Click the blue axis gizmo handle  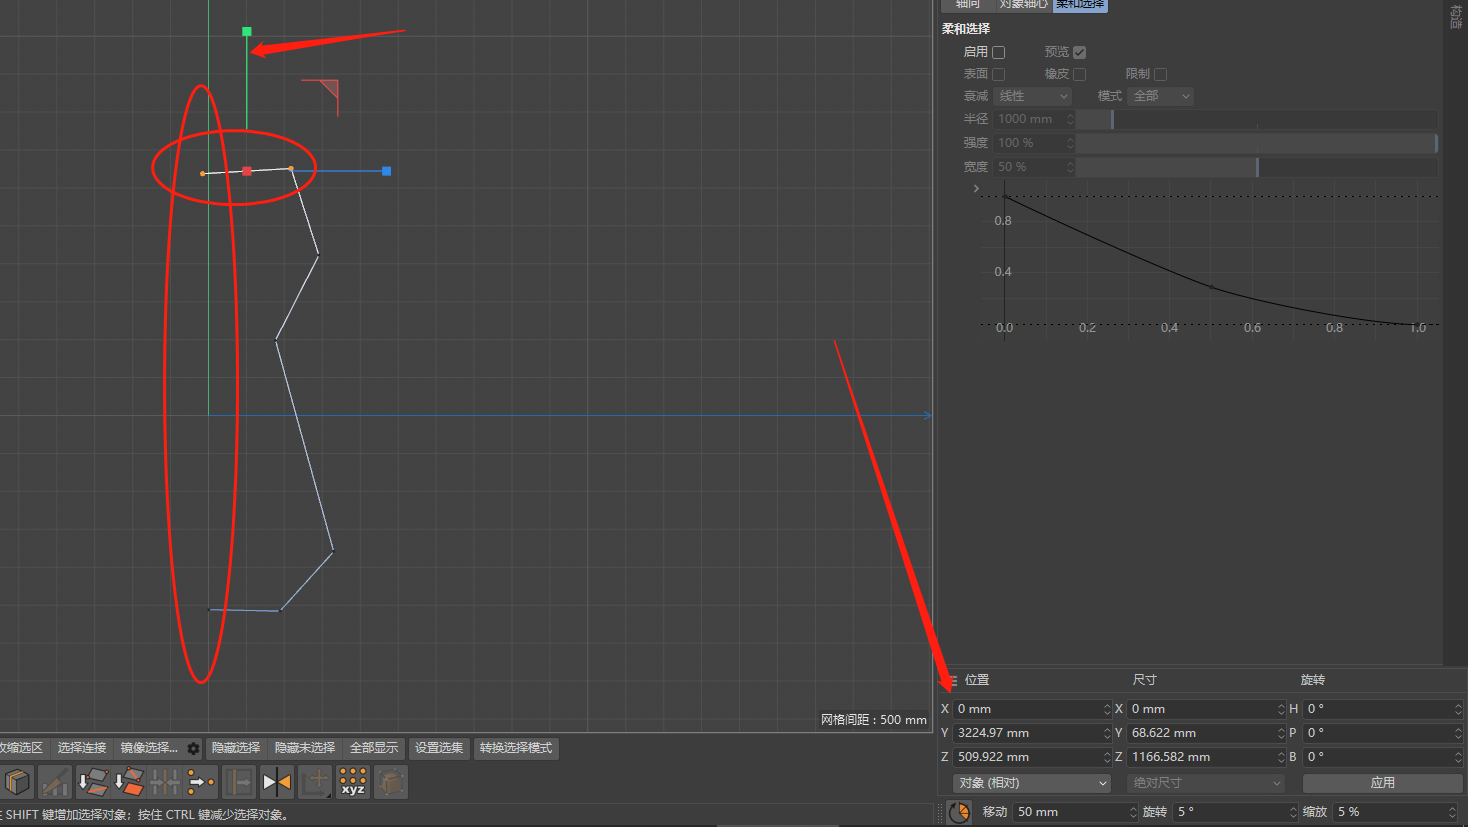tap(387, 171)
